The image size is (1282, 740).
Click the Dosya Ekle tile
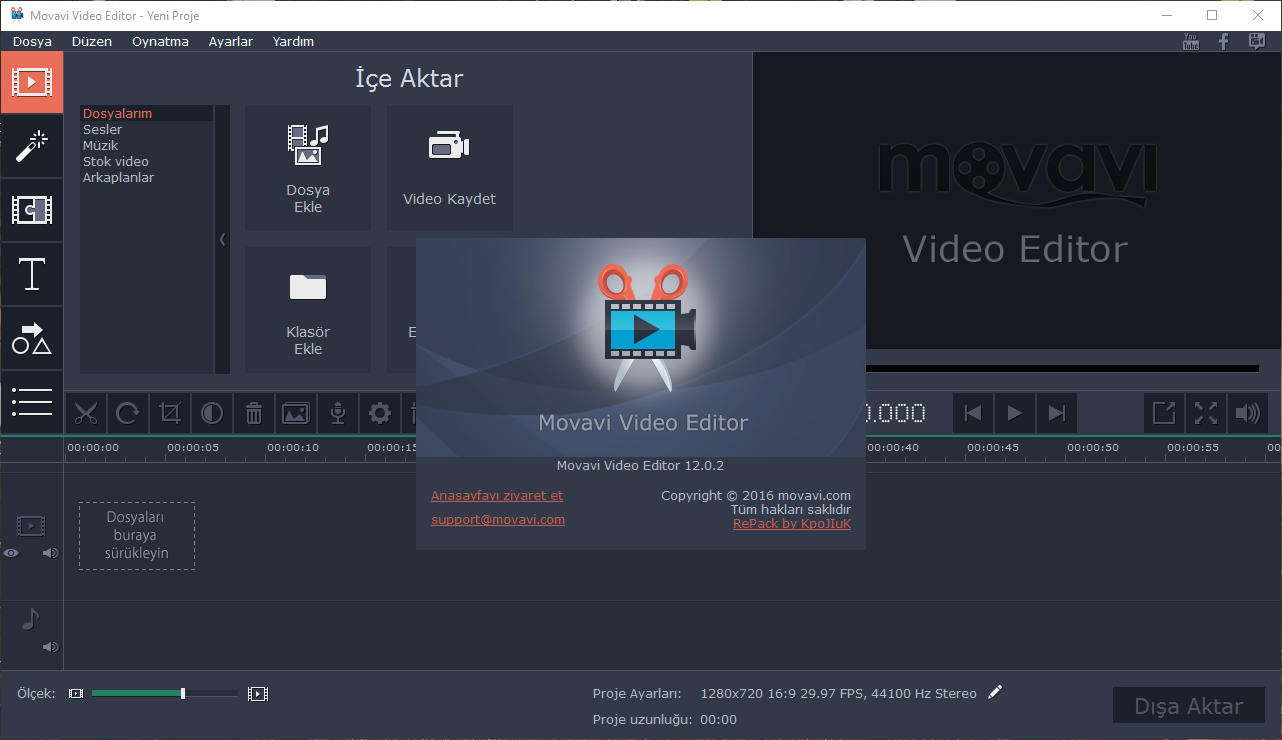(x=308, y=168)
